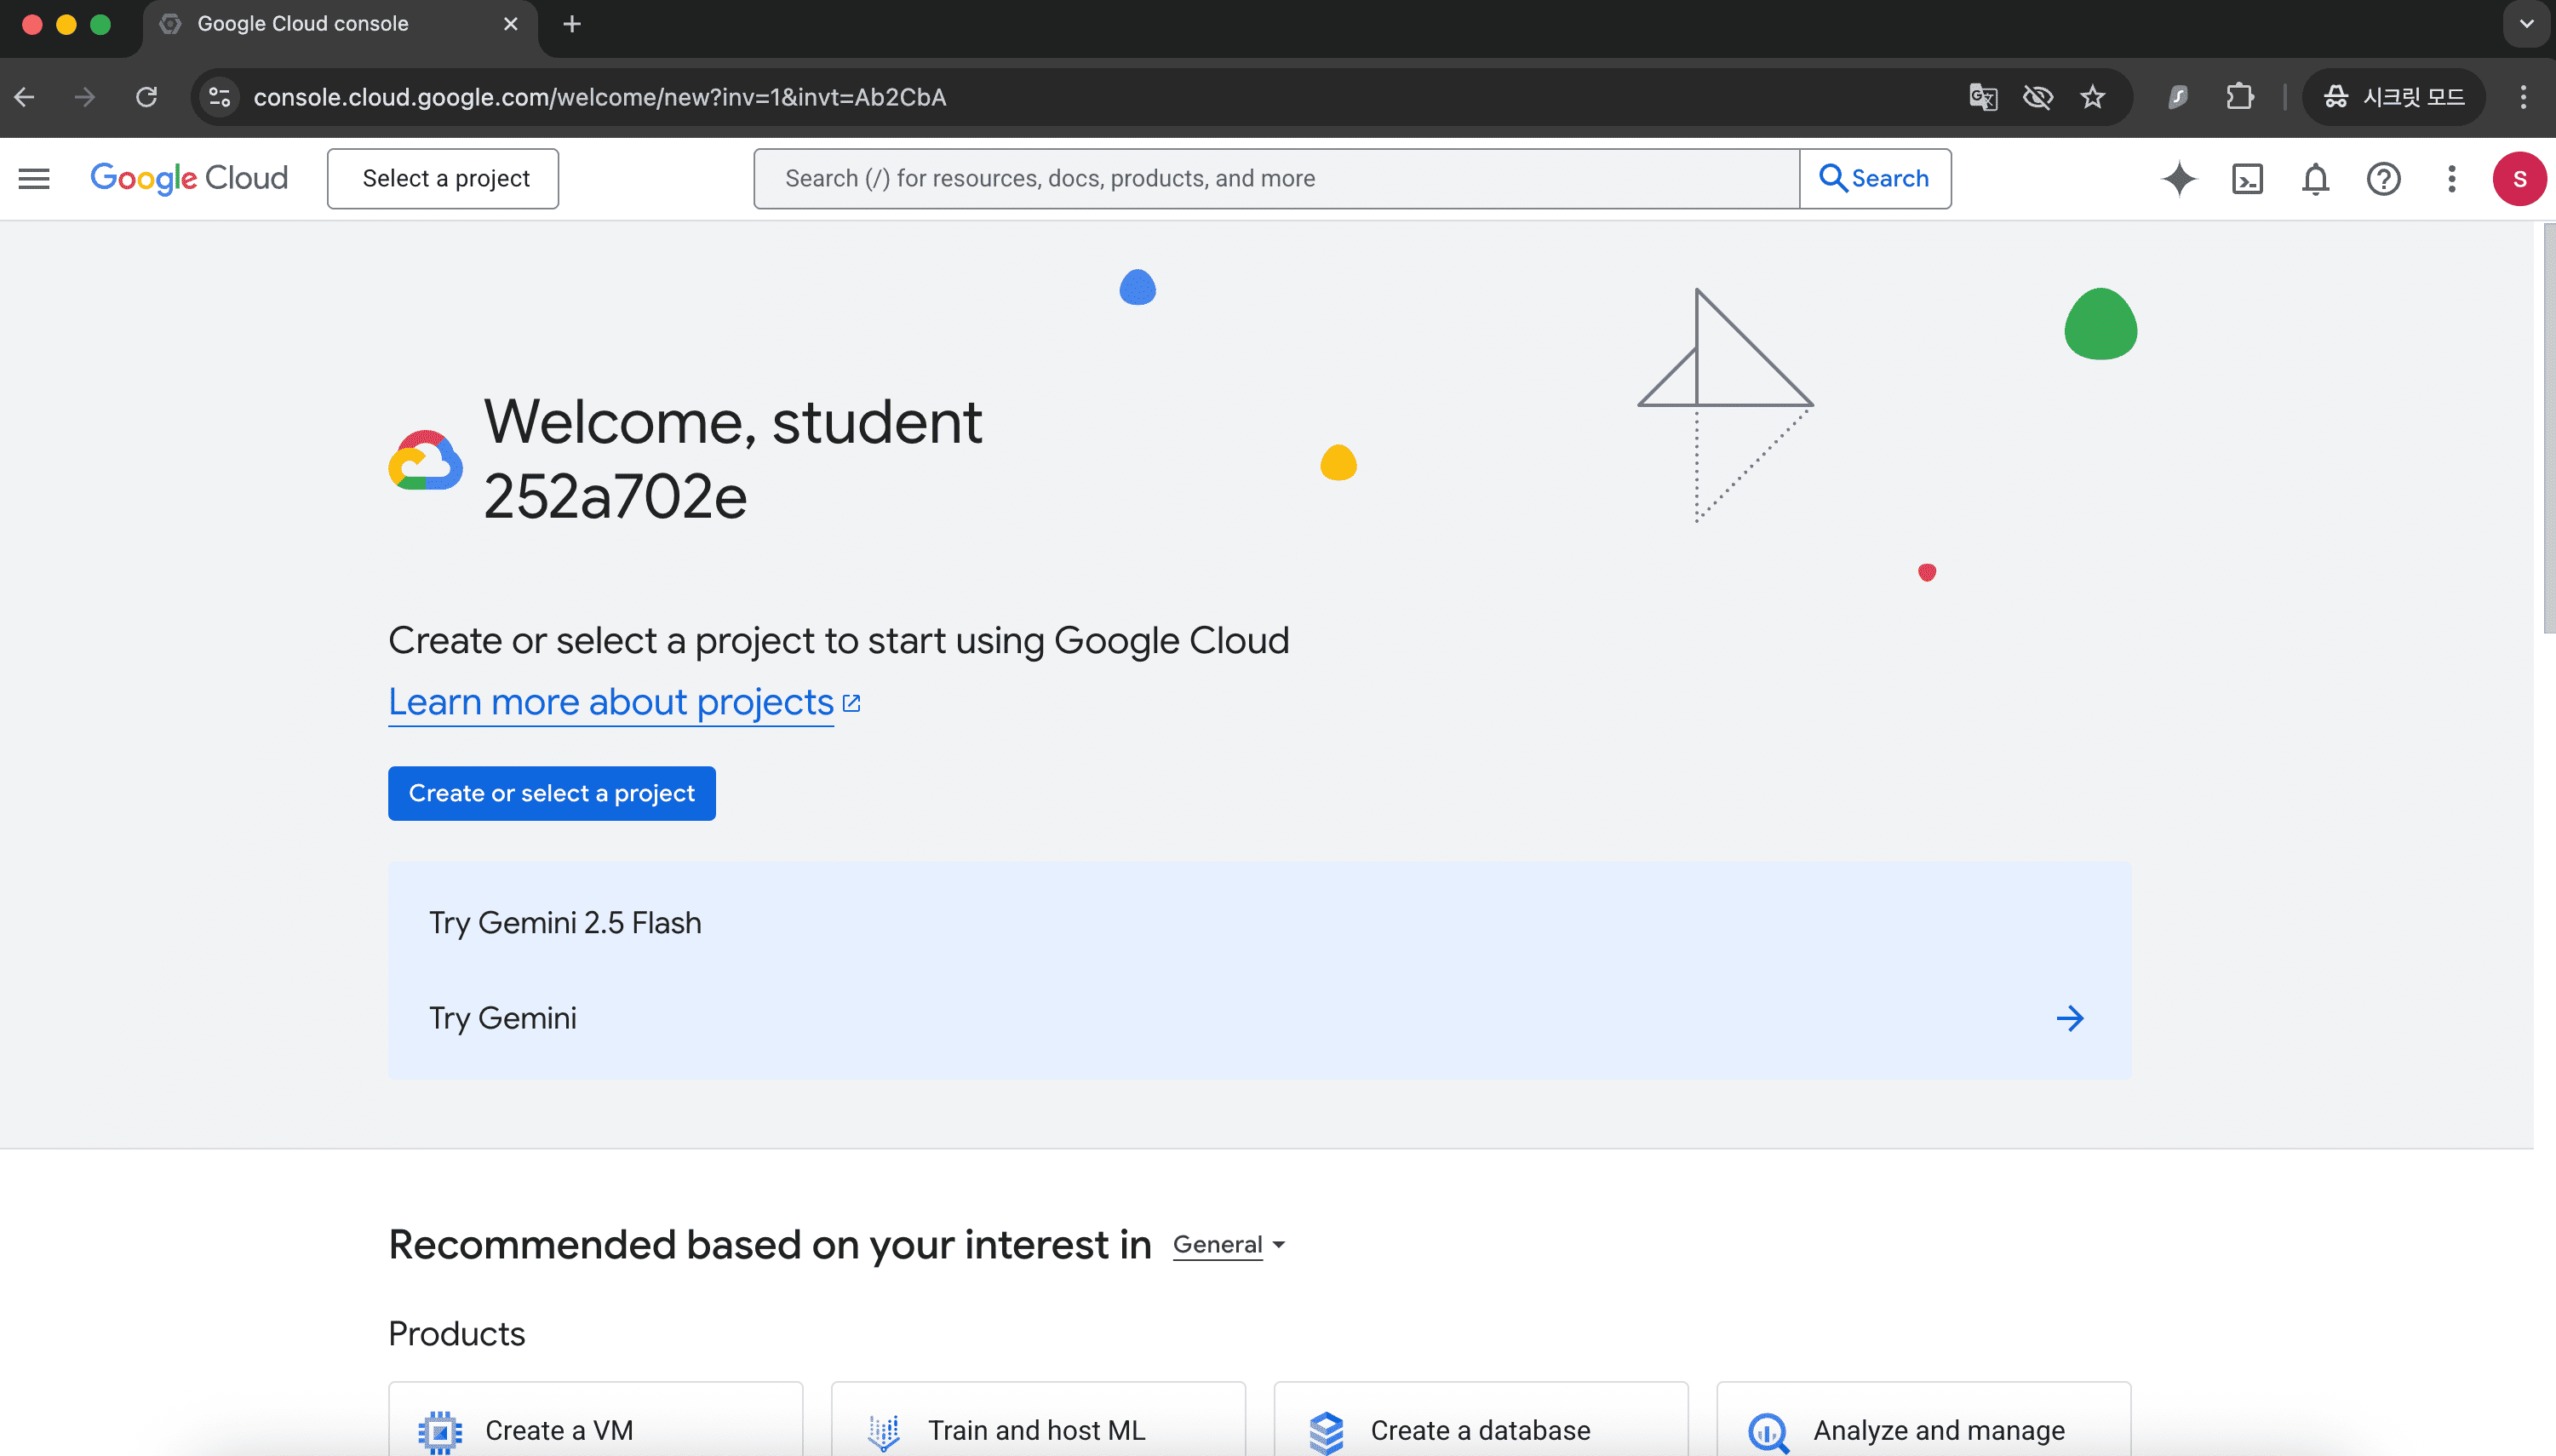
Task: Click the Welcome, student 252a702e heading
Action: tap(733, 459)
